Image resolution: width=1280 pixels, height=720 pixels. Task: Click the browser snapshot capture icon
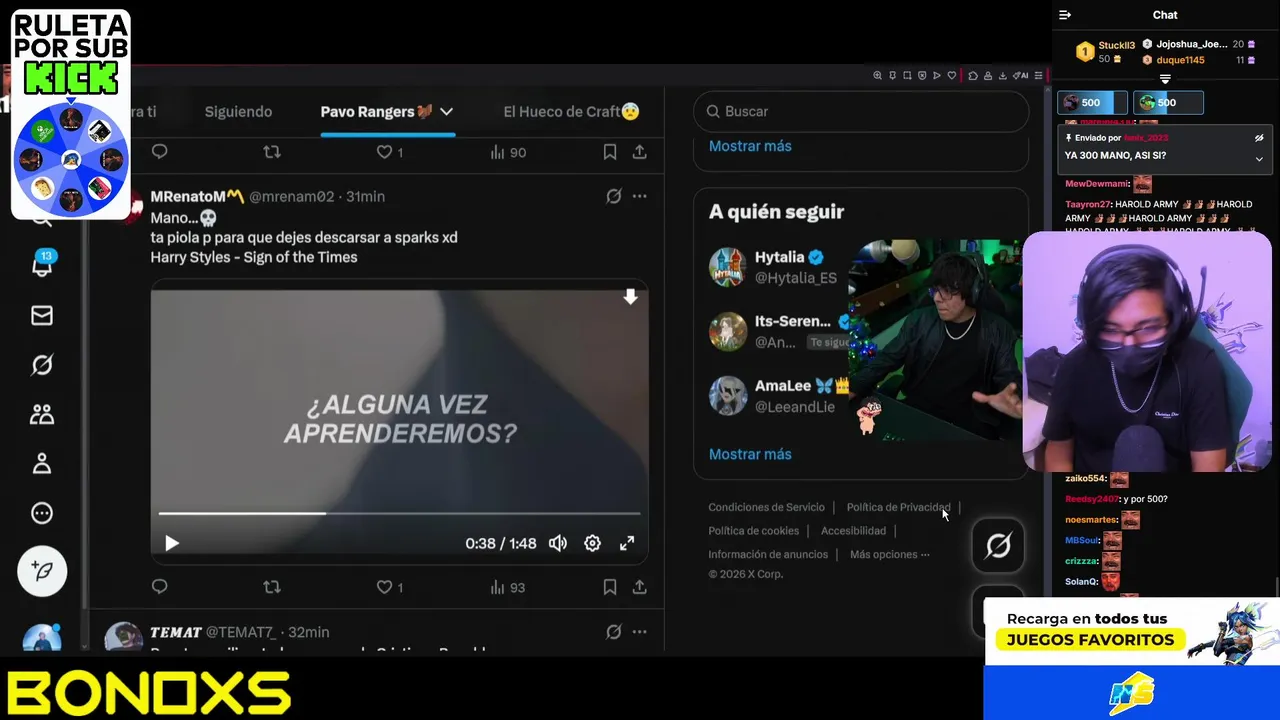coord(907,75)
